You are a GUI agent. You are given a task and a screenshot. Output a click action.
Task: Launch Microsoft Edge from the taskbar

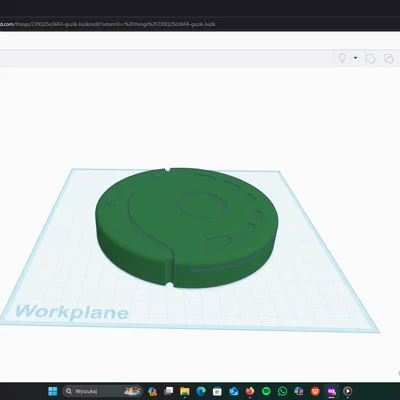click(x=201, y=391)
